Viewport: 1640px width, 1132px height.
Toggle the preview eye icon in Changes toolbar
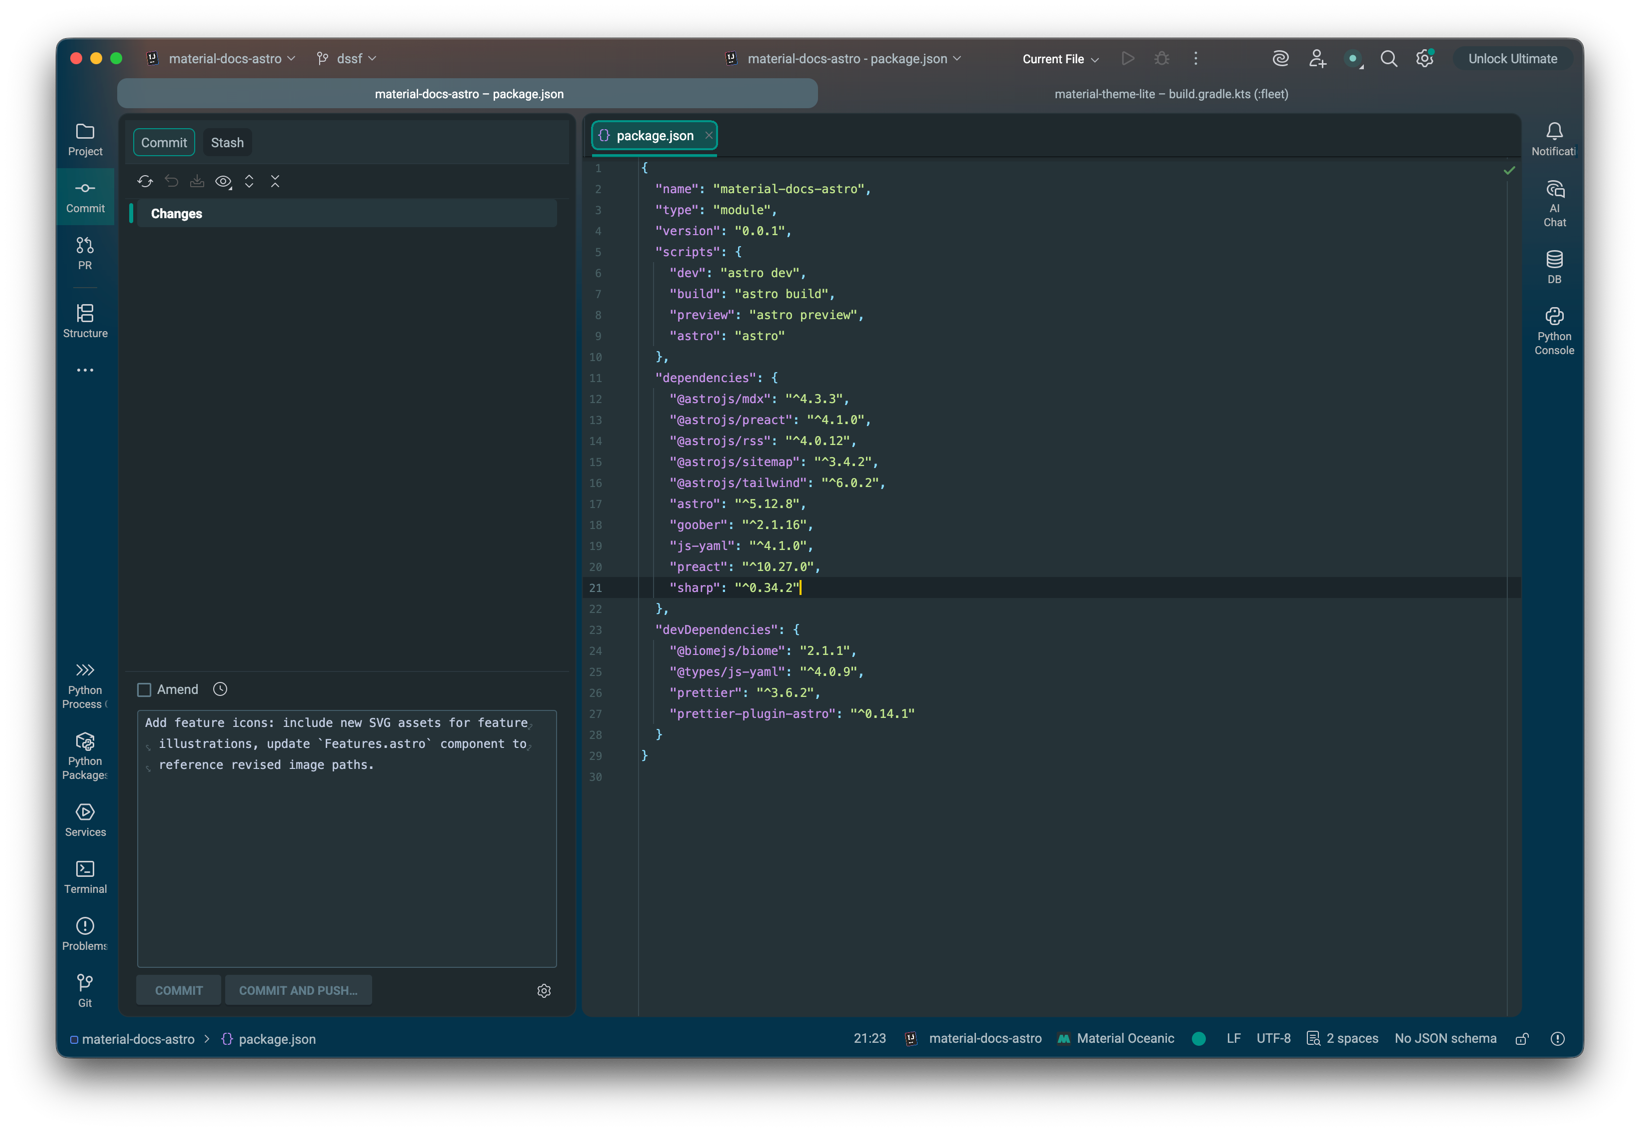223,182
